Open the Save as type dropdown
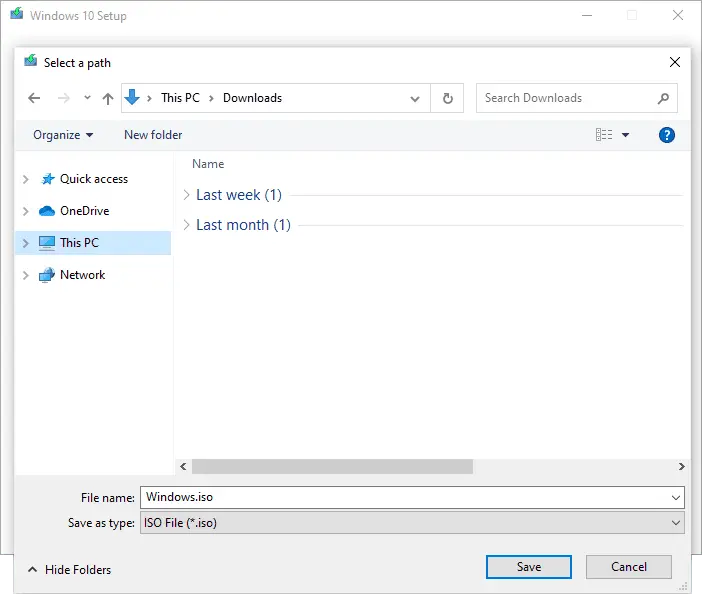Viewport: 702px width, 594px height. click(412, 523)
